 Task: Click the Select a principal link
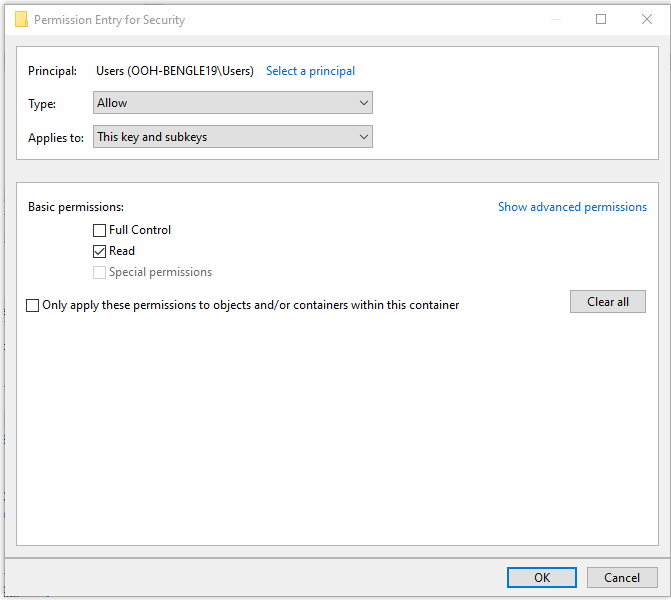point(310,71)
